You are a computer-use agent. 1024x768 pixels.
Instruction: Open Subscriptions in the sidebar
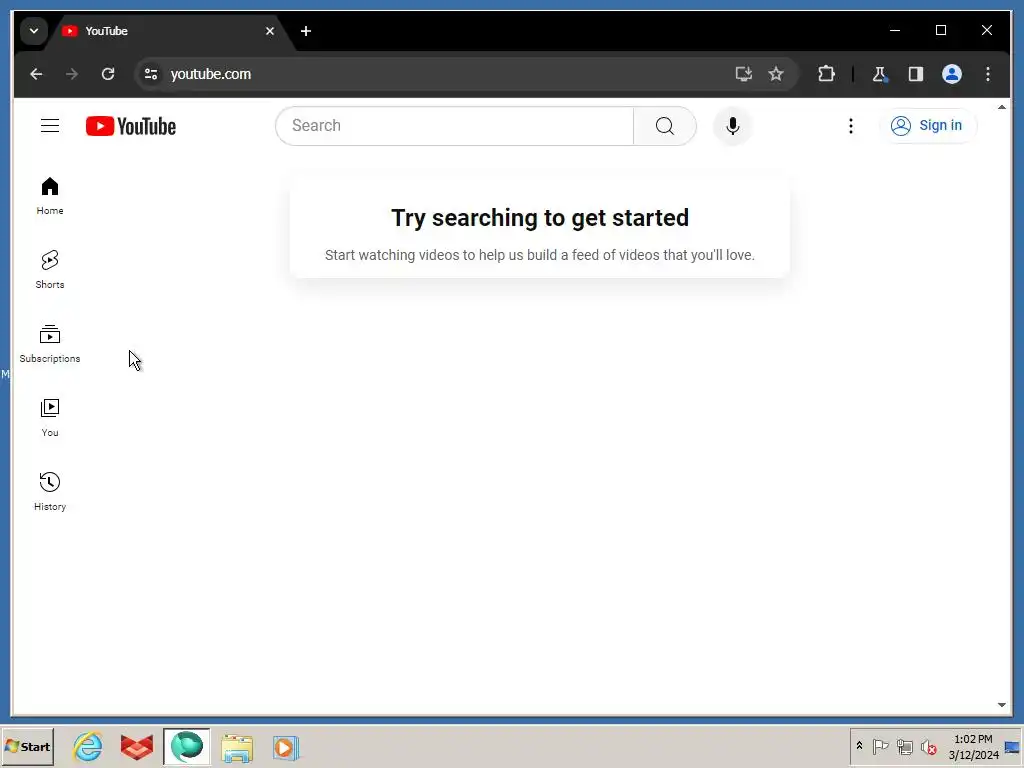[50, 344]
